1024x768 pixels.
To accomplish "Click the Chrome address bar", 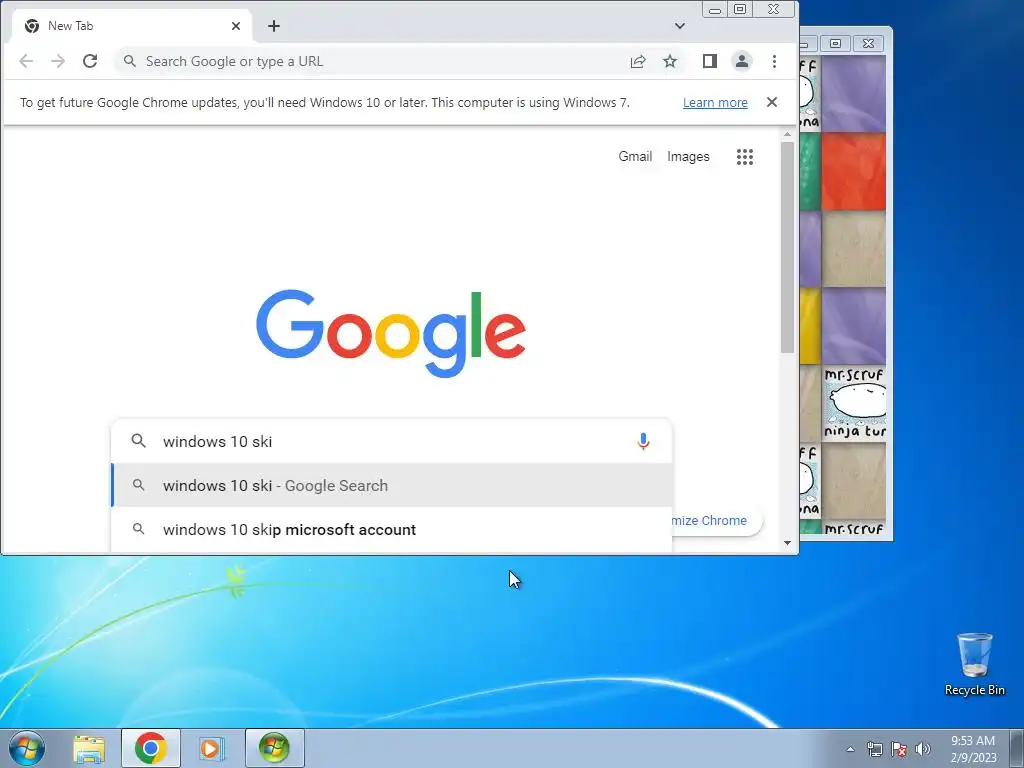I will click(x=372, y=61).
